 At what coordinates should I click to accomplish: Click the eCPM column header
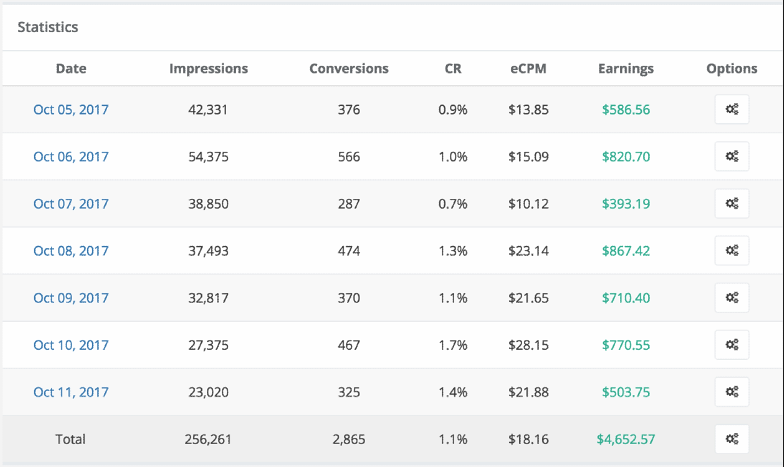pos(527,69)
